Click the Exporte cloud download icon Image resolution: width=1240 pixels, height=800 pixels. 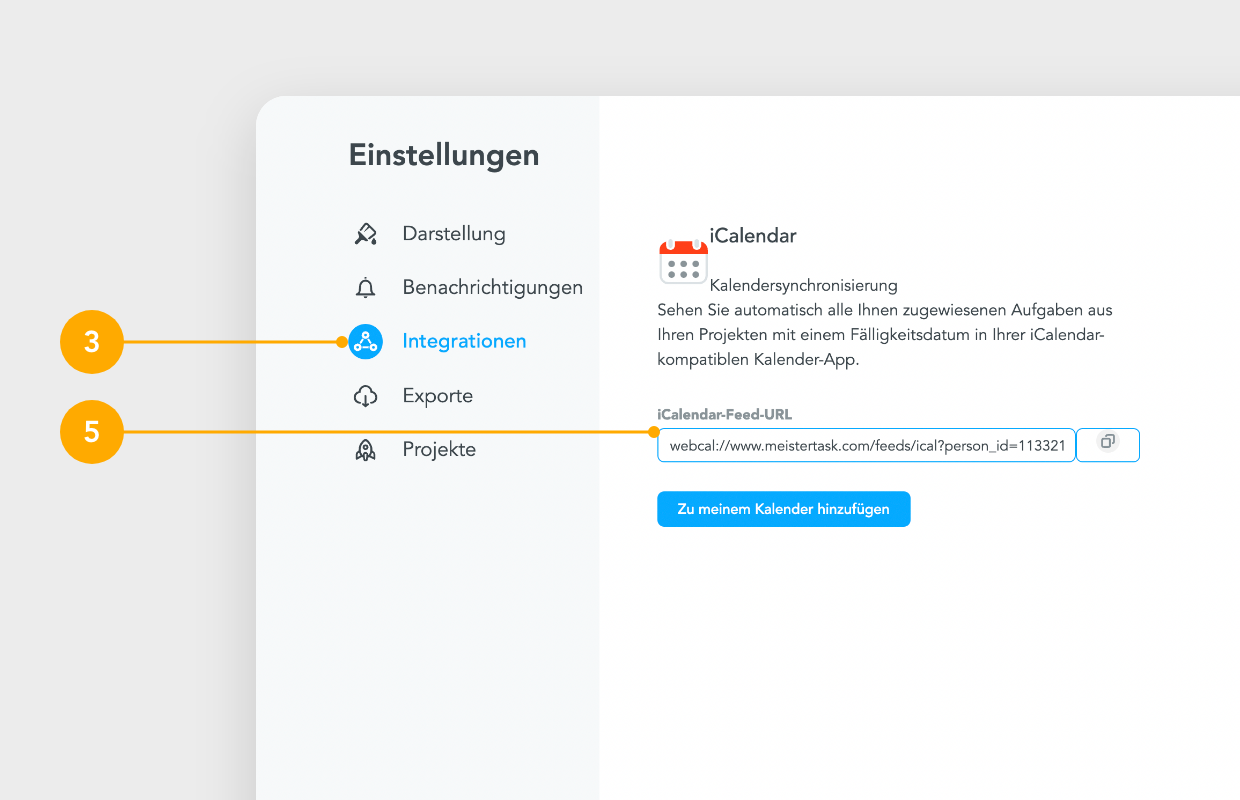366,396
